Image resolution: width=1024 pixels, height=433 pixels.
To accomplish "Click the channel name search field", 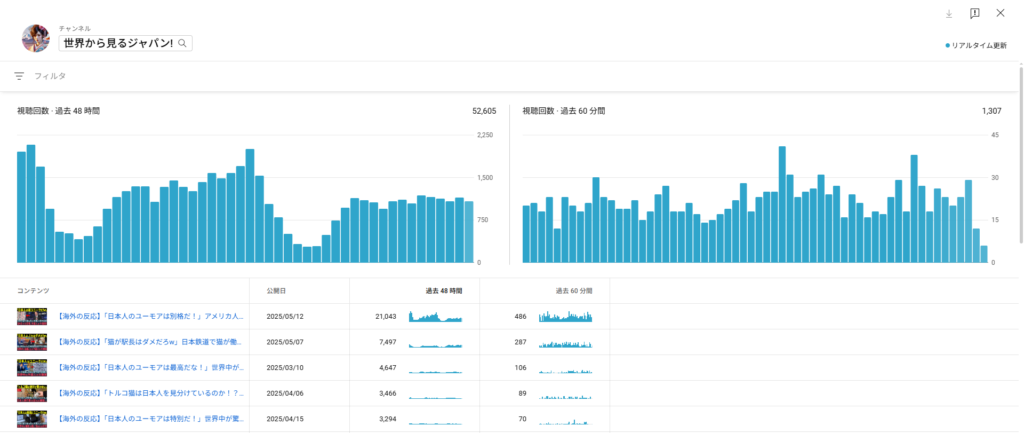I will [x=117, y=44].
